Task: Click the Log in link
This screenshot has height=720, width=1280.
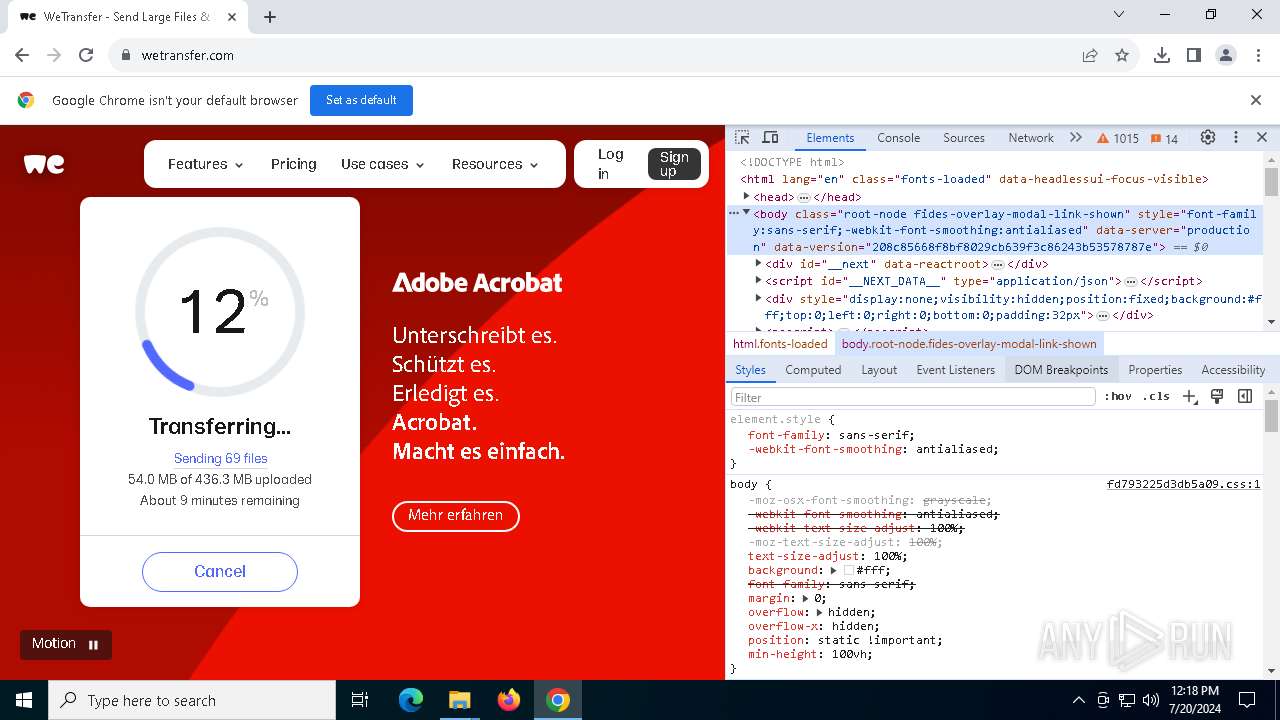Action: point(610,164)
